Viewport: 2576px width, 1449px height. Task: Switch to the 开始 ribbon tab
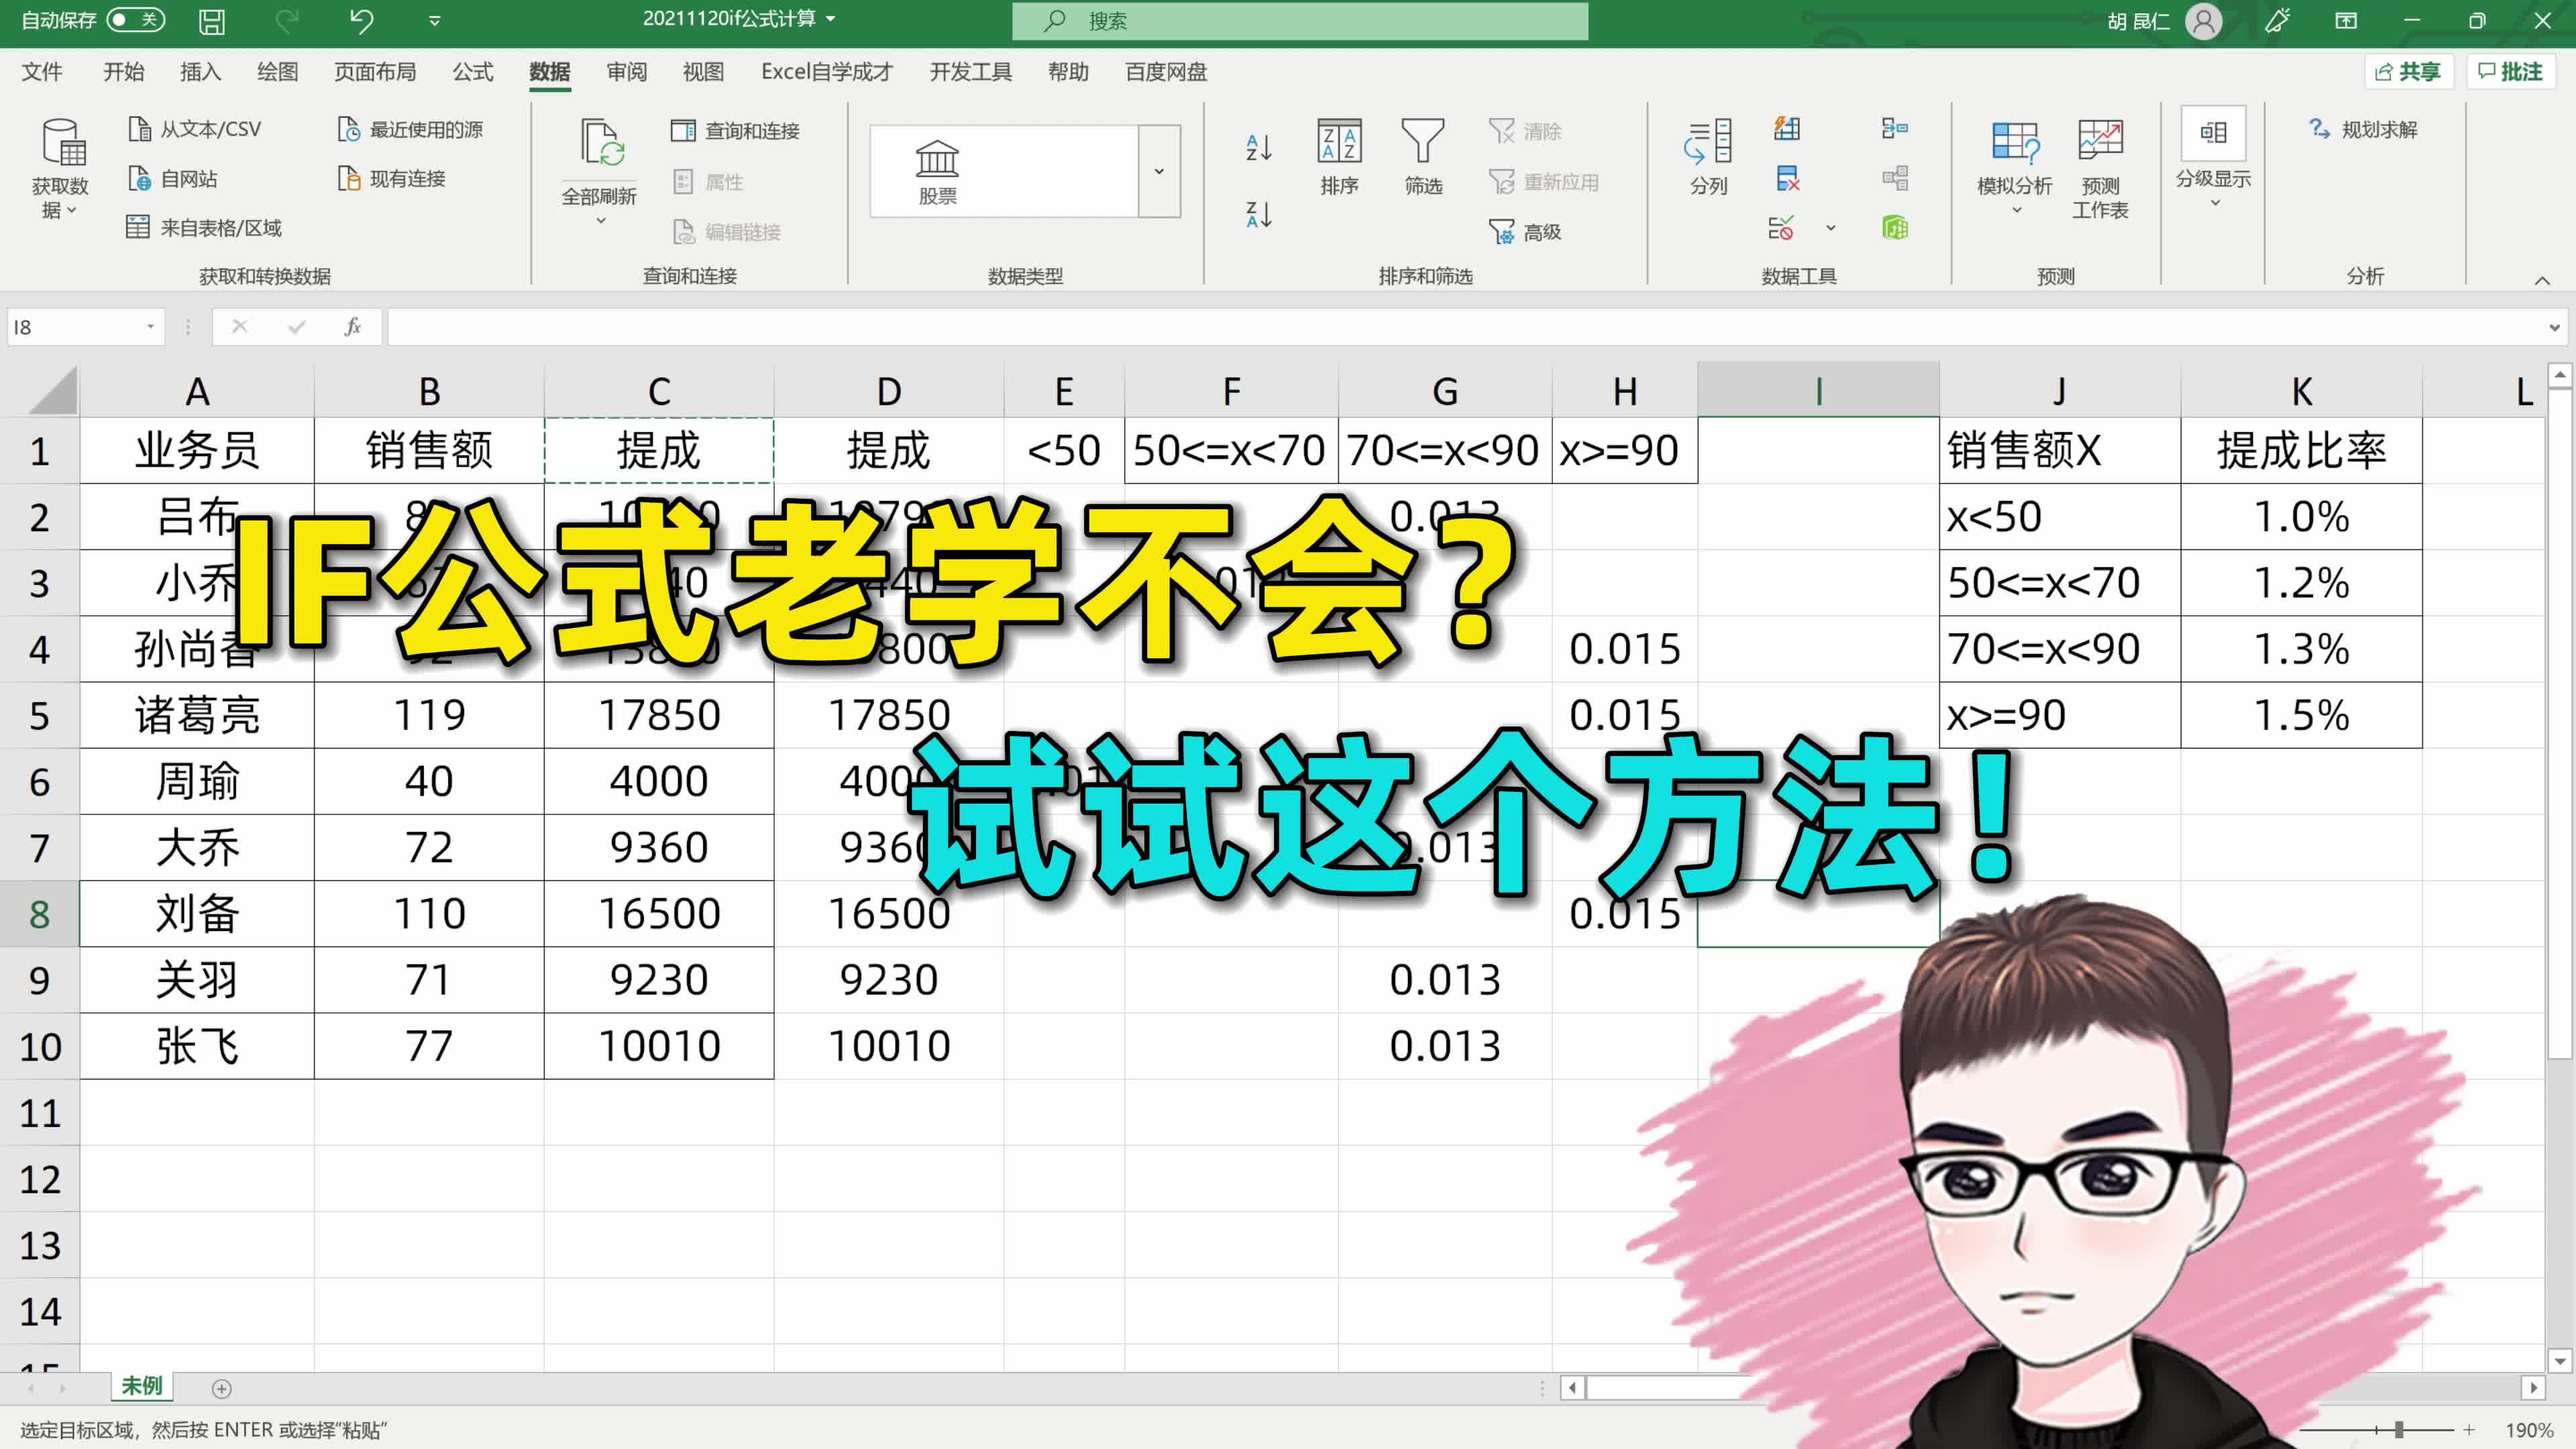point(124,72)
